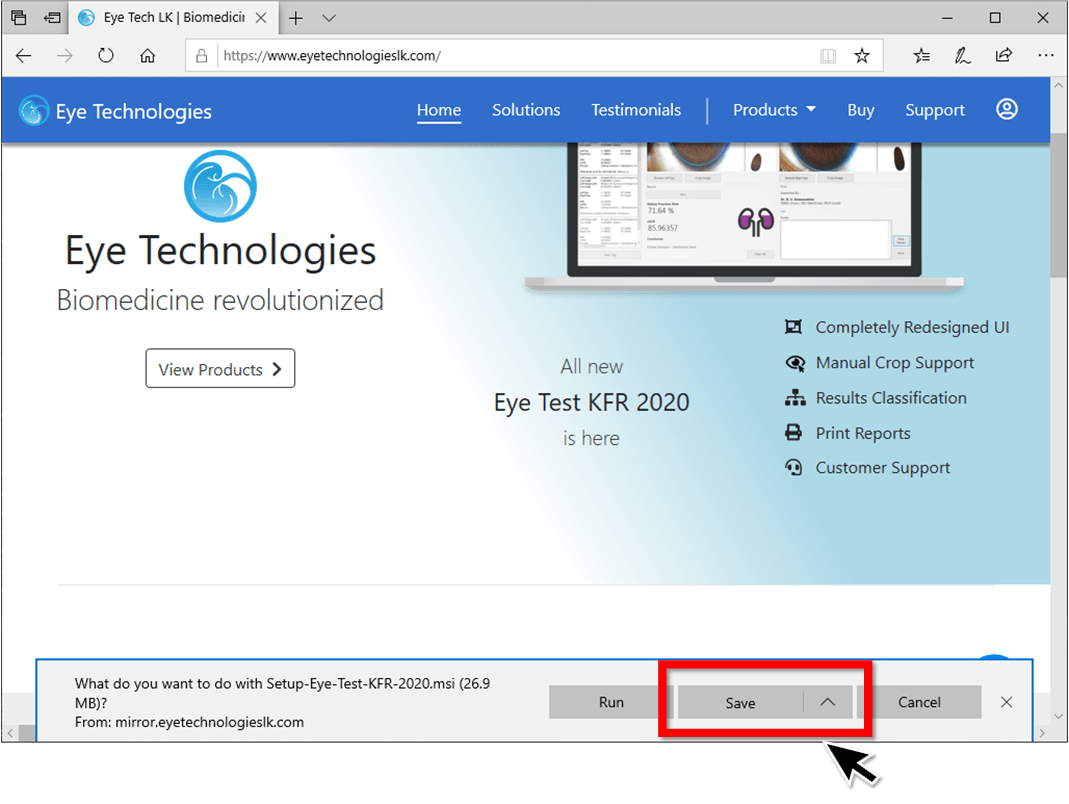Add this page to favorites
Screen dimensions: 1069x804
(862, 56)
